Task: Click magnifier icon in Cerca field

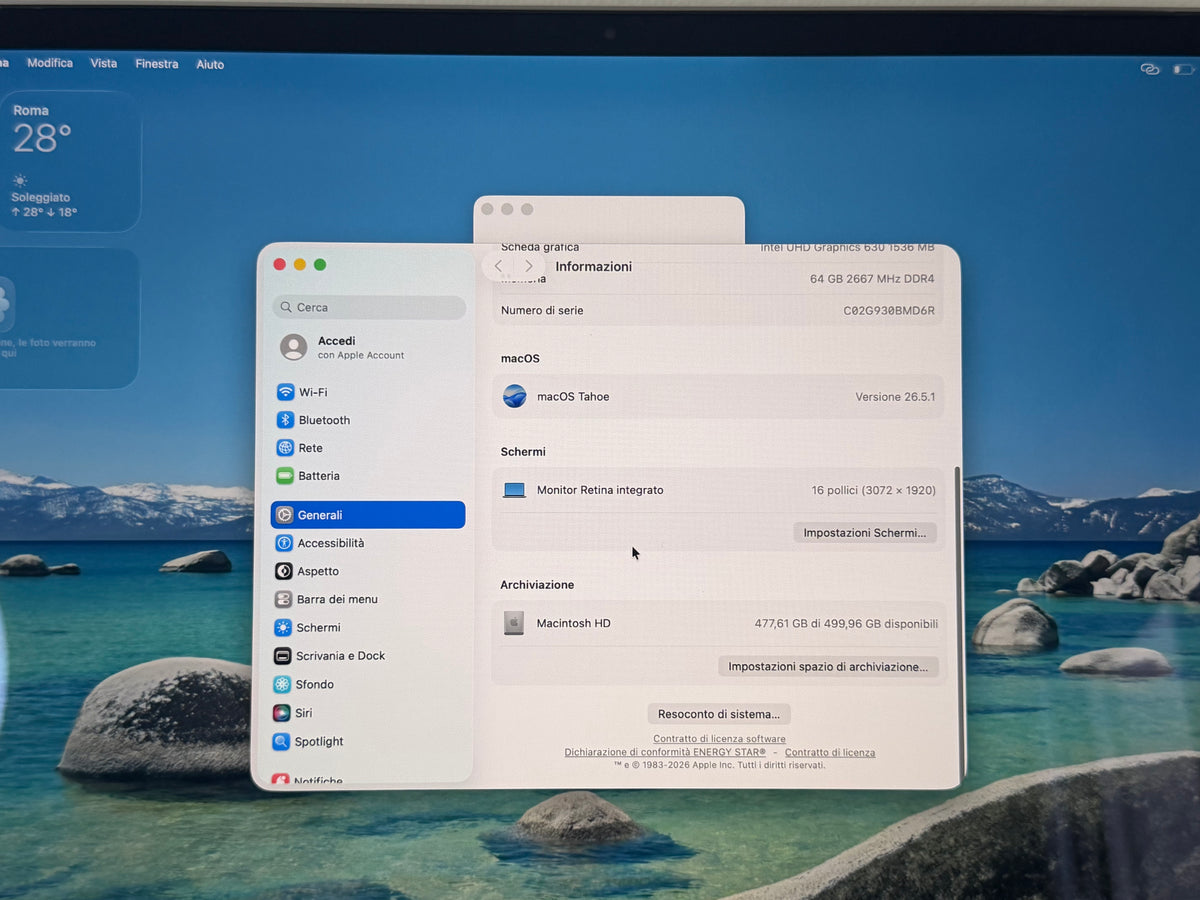Action: click(287, 307)
